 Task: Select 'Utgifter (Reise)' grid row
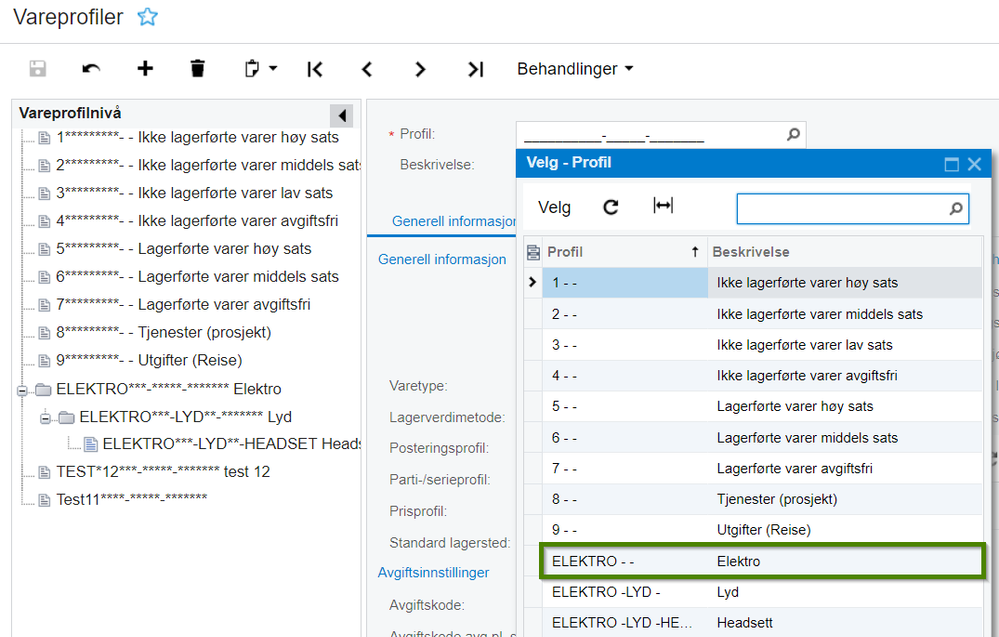(752, 530)
